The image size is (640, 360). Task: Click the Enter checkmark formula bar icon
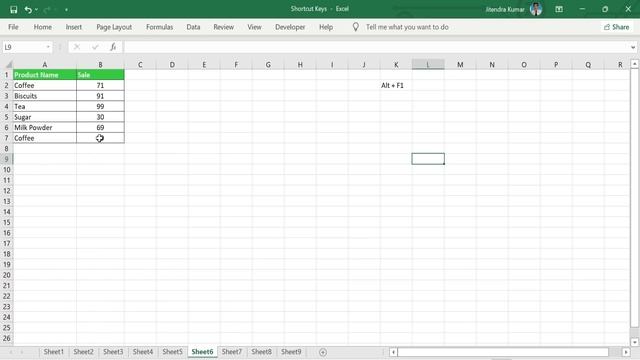click(x=95, y=47)
